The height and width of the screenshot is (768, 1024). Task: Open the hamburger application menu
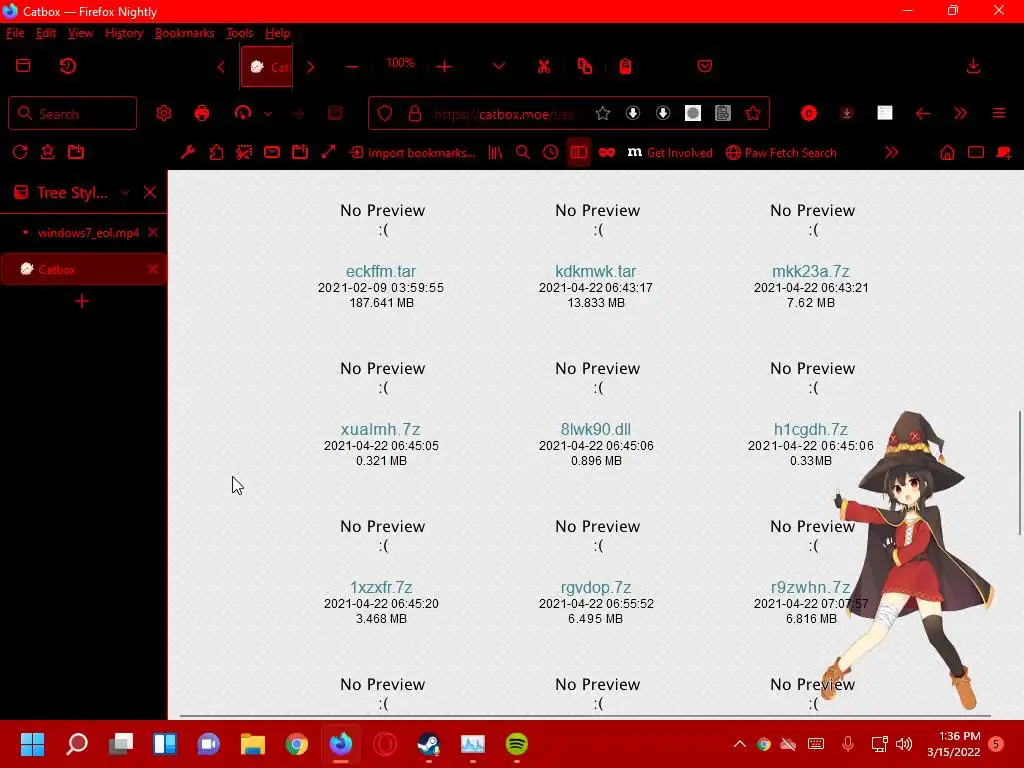(x=999, y=114)
